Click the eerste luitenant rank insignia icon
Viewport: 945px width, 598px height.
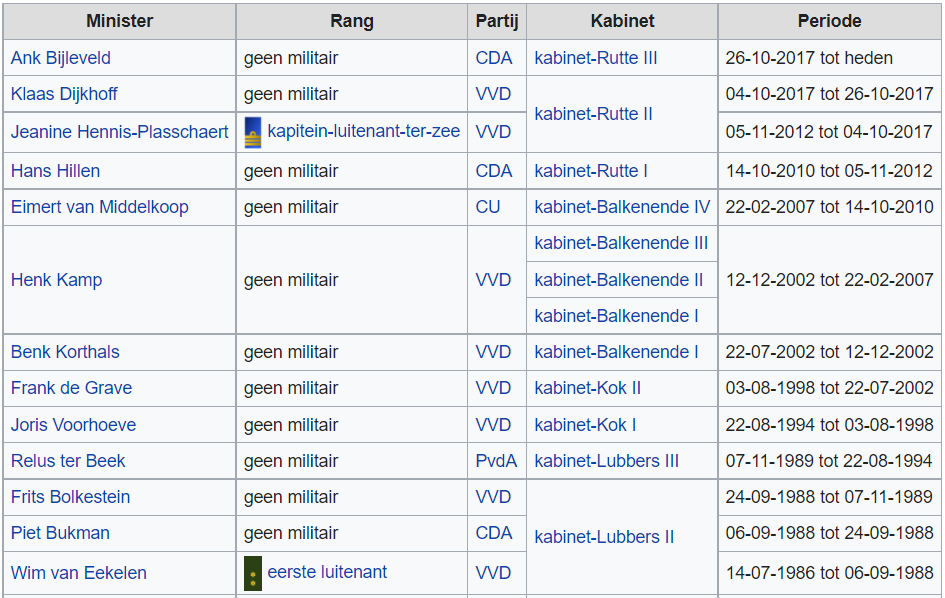(253, 573)
